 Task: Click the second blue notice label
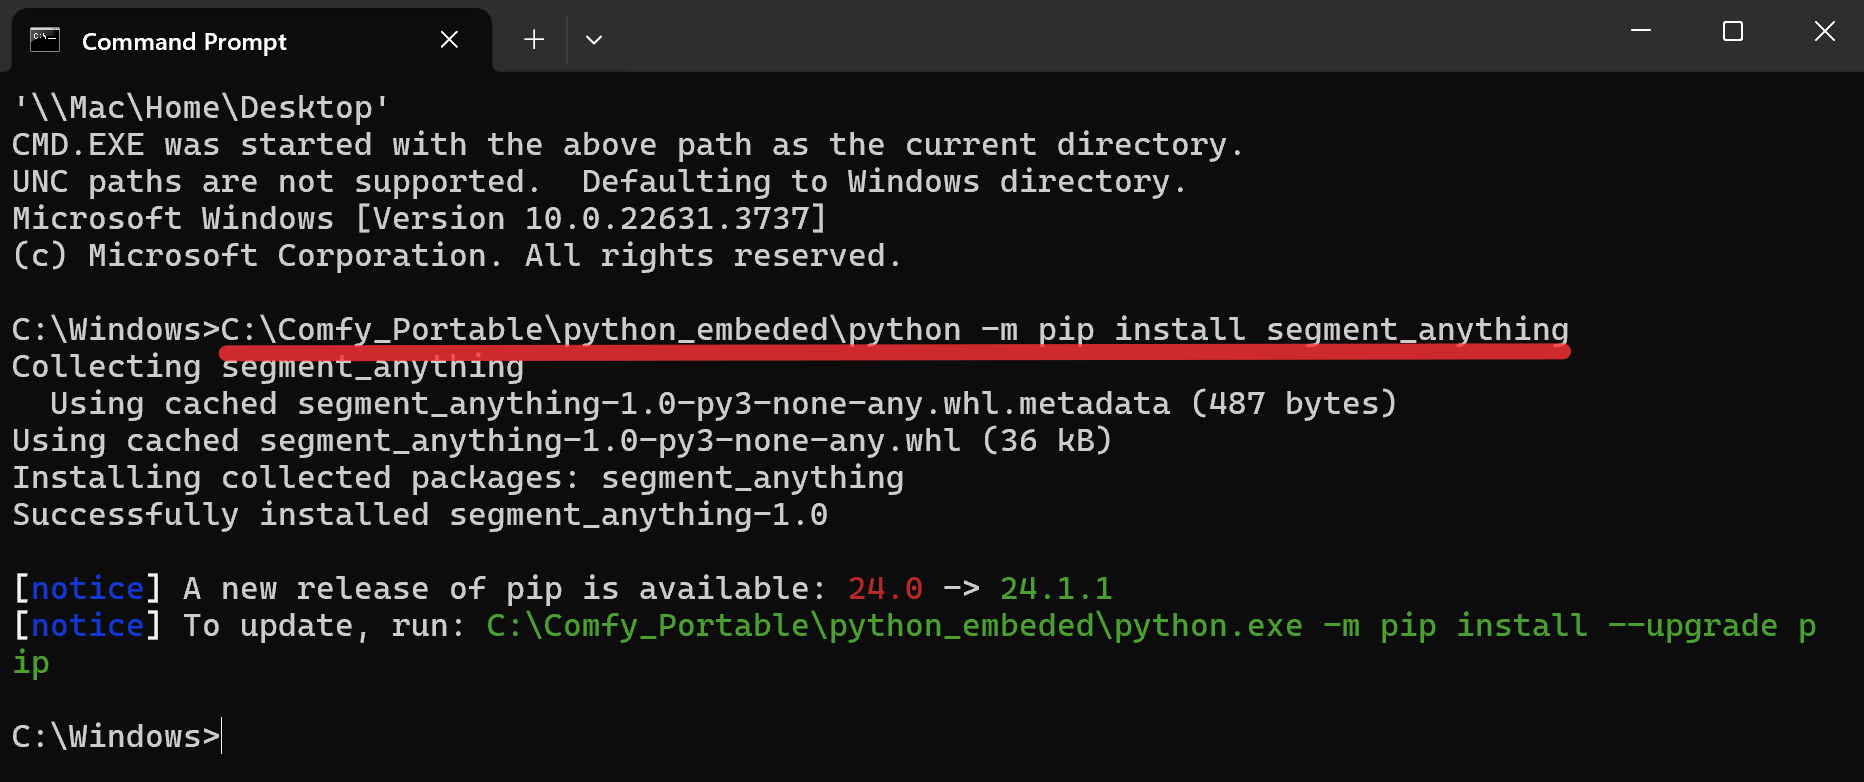[87, 625]
